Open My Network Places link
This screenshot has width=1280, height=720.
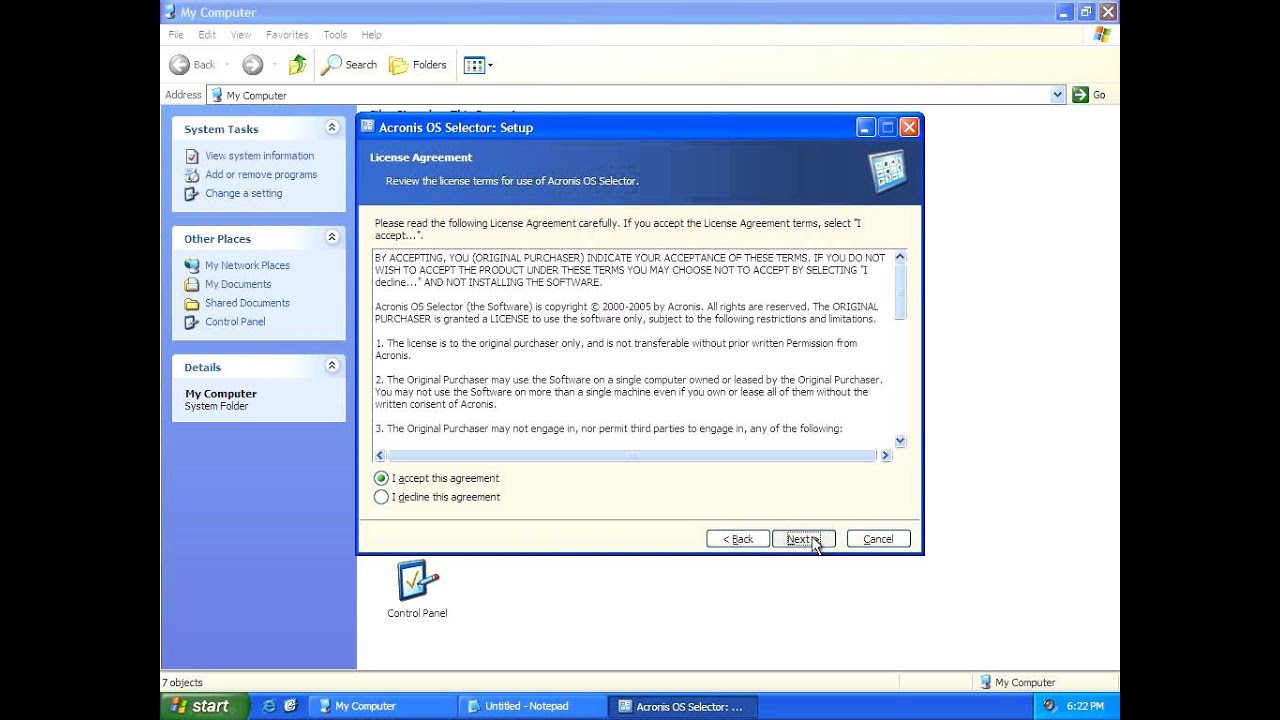(247, 266)
